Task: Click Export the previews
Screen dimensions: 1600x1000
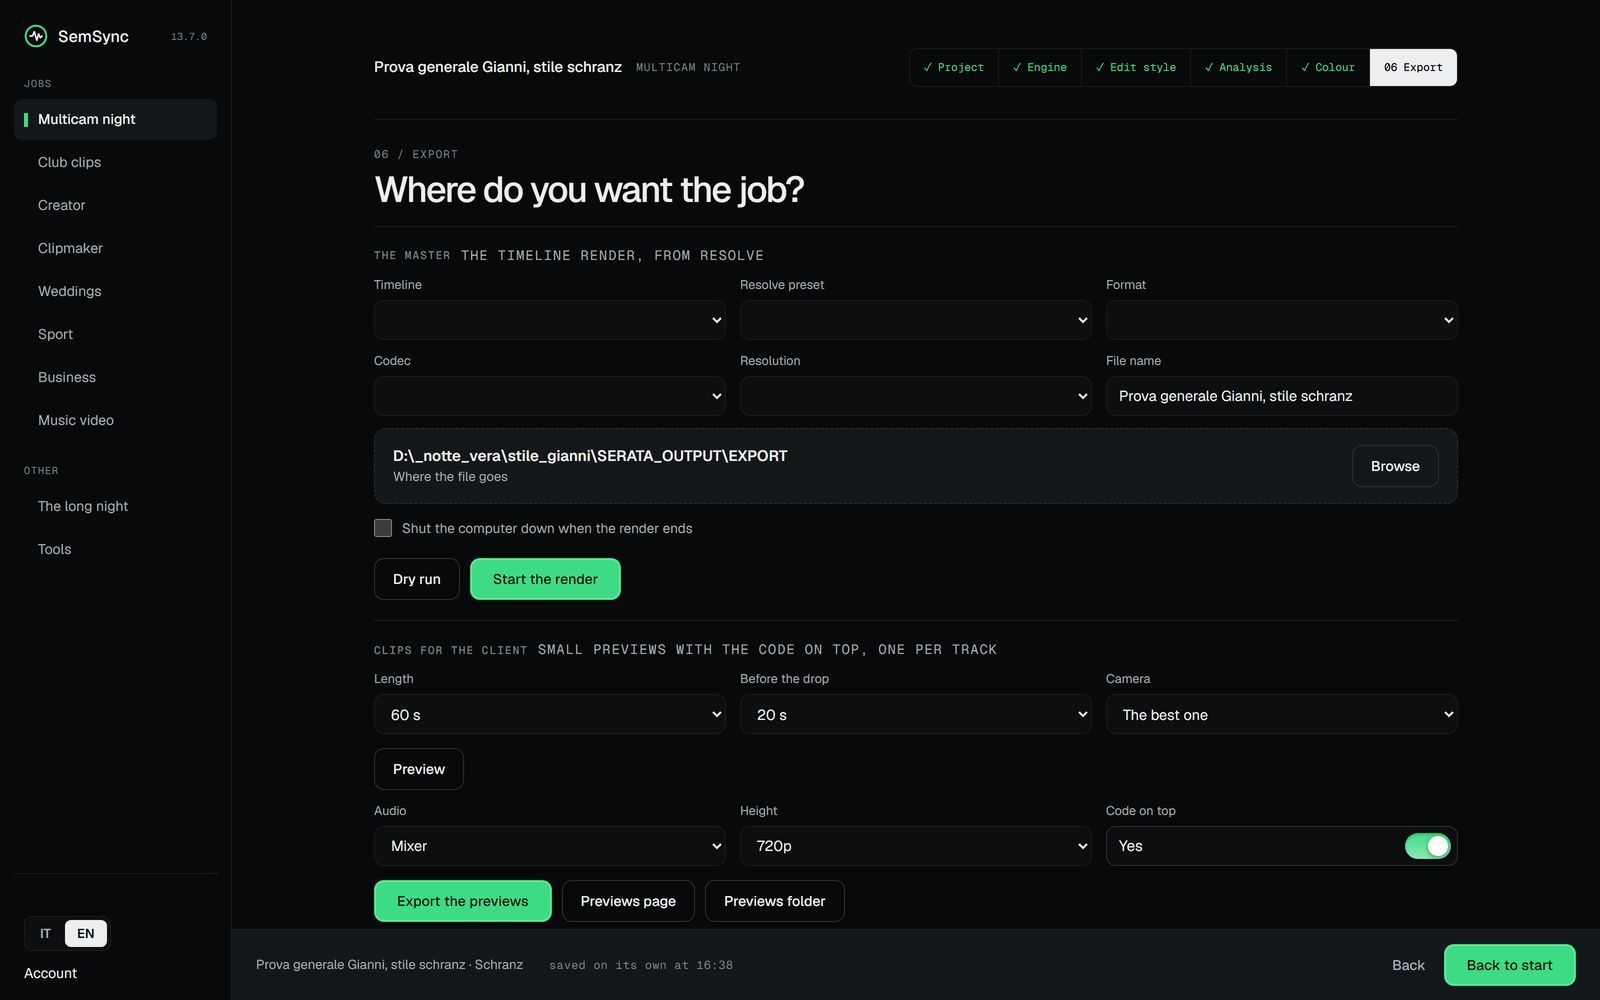Action: (463, 901)
